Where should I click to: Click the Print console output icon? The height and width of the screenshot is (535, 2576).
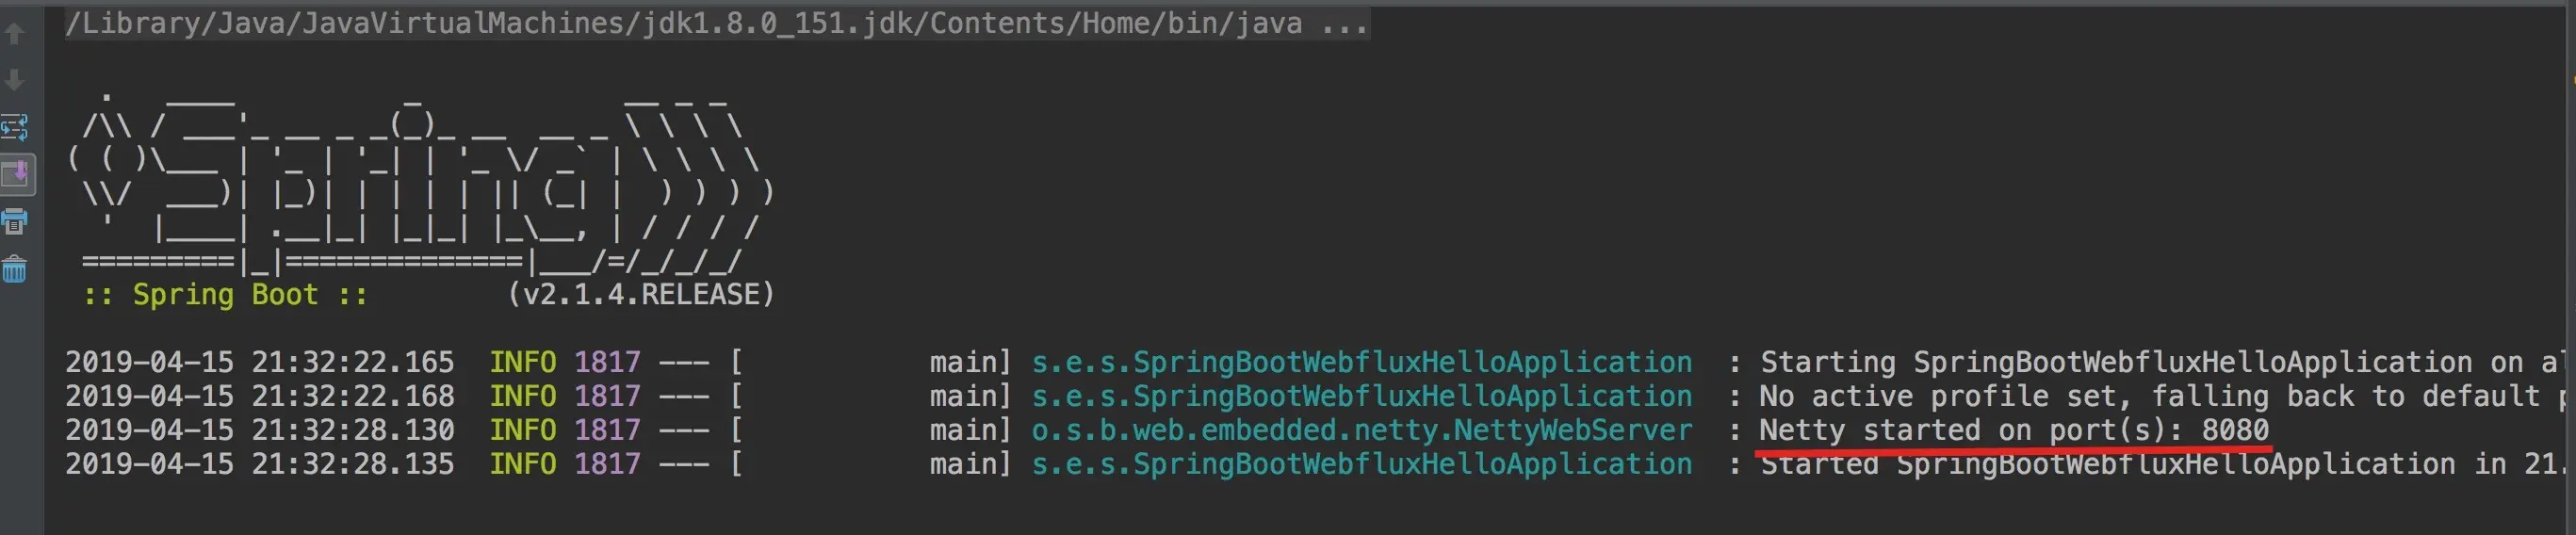[15, 222]
